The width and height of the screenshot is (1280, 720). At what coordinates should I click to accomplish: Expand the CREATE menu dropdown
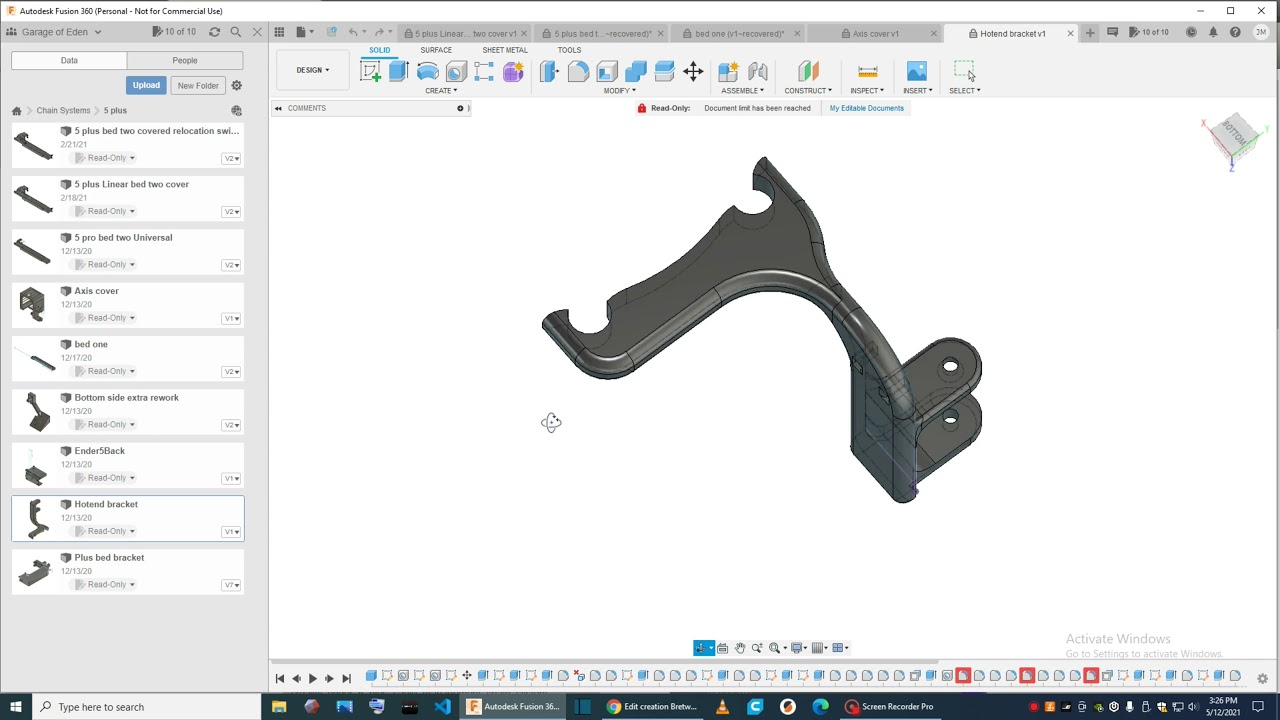point(441,91)
